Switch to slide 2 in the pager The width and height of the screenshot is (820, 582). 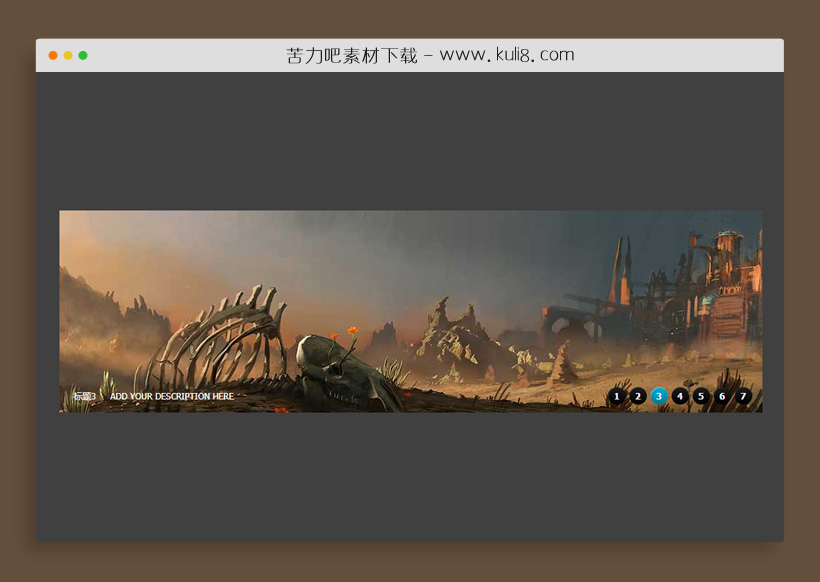pyautogui.click(x=638, y=397)
